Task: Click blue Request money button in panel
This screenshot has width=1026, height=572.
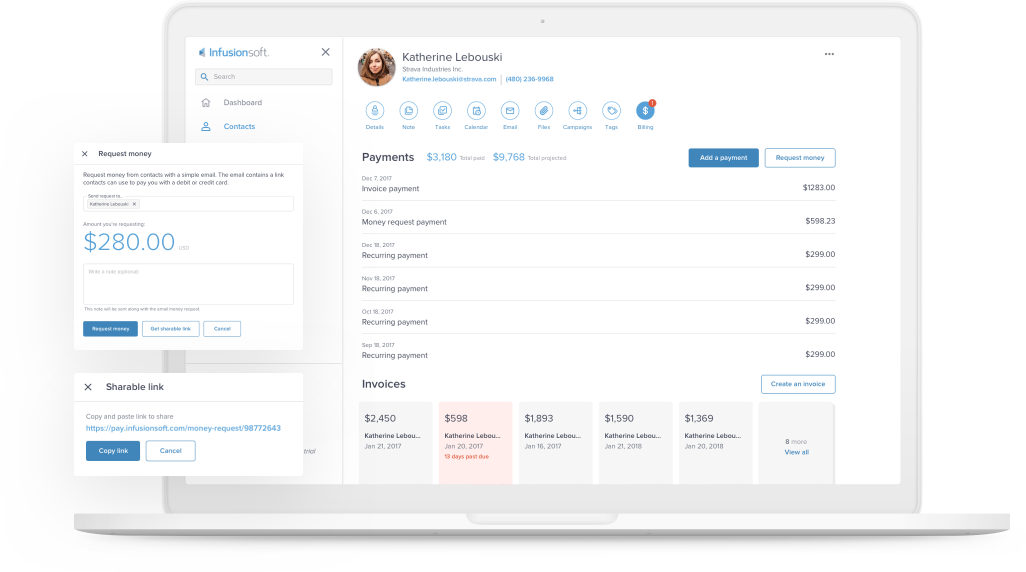Action: click(x=111, y=329)
